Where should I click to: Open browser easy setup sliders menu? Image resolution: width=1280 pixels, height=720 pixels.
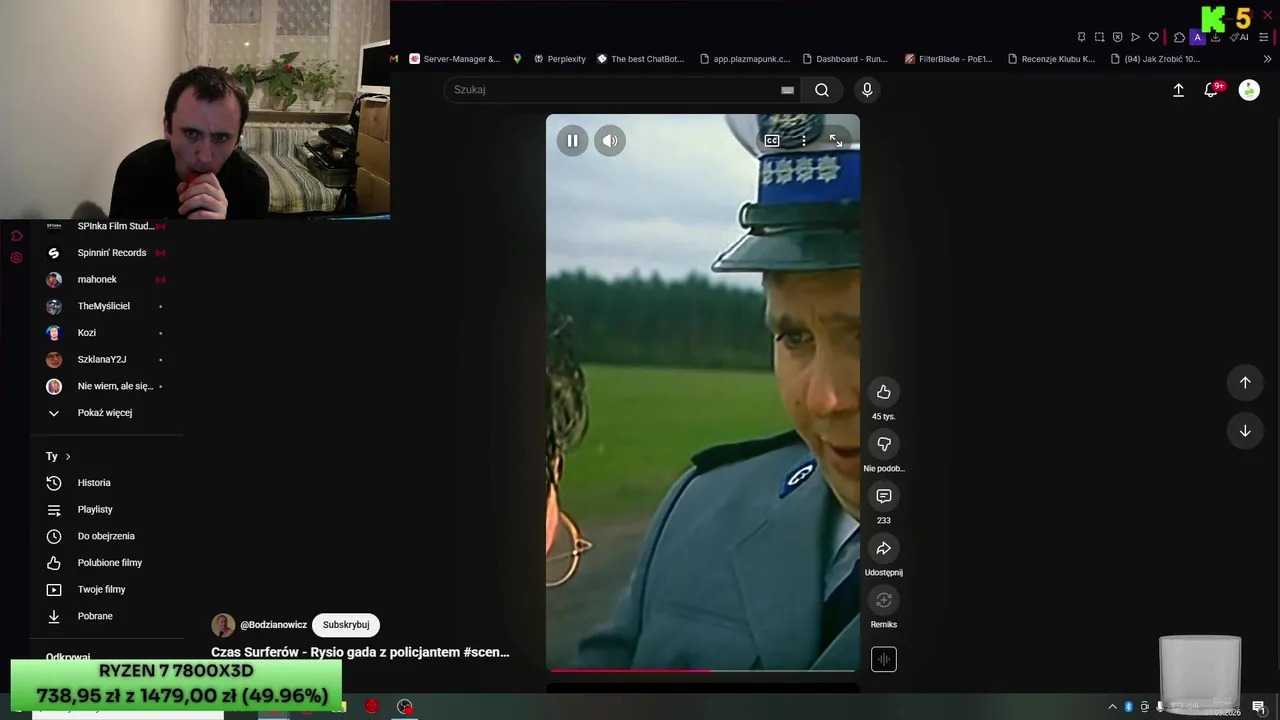(1264, 37)
